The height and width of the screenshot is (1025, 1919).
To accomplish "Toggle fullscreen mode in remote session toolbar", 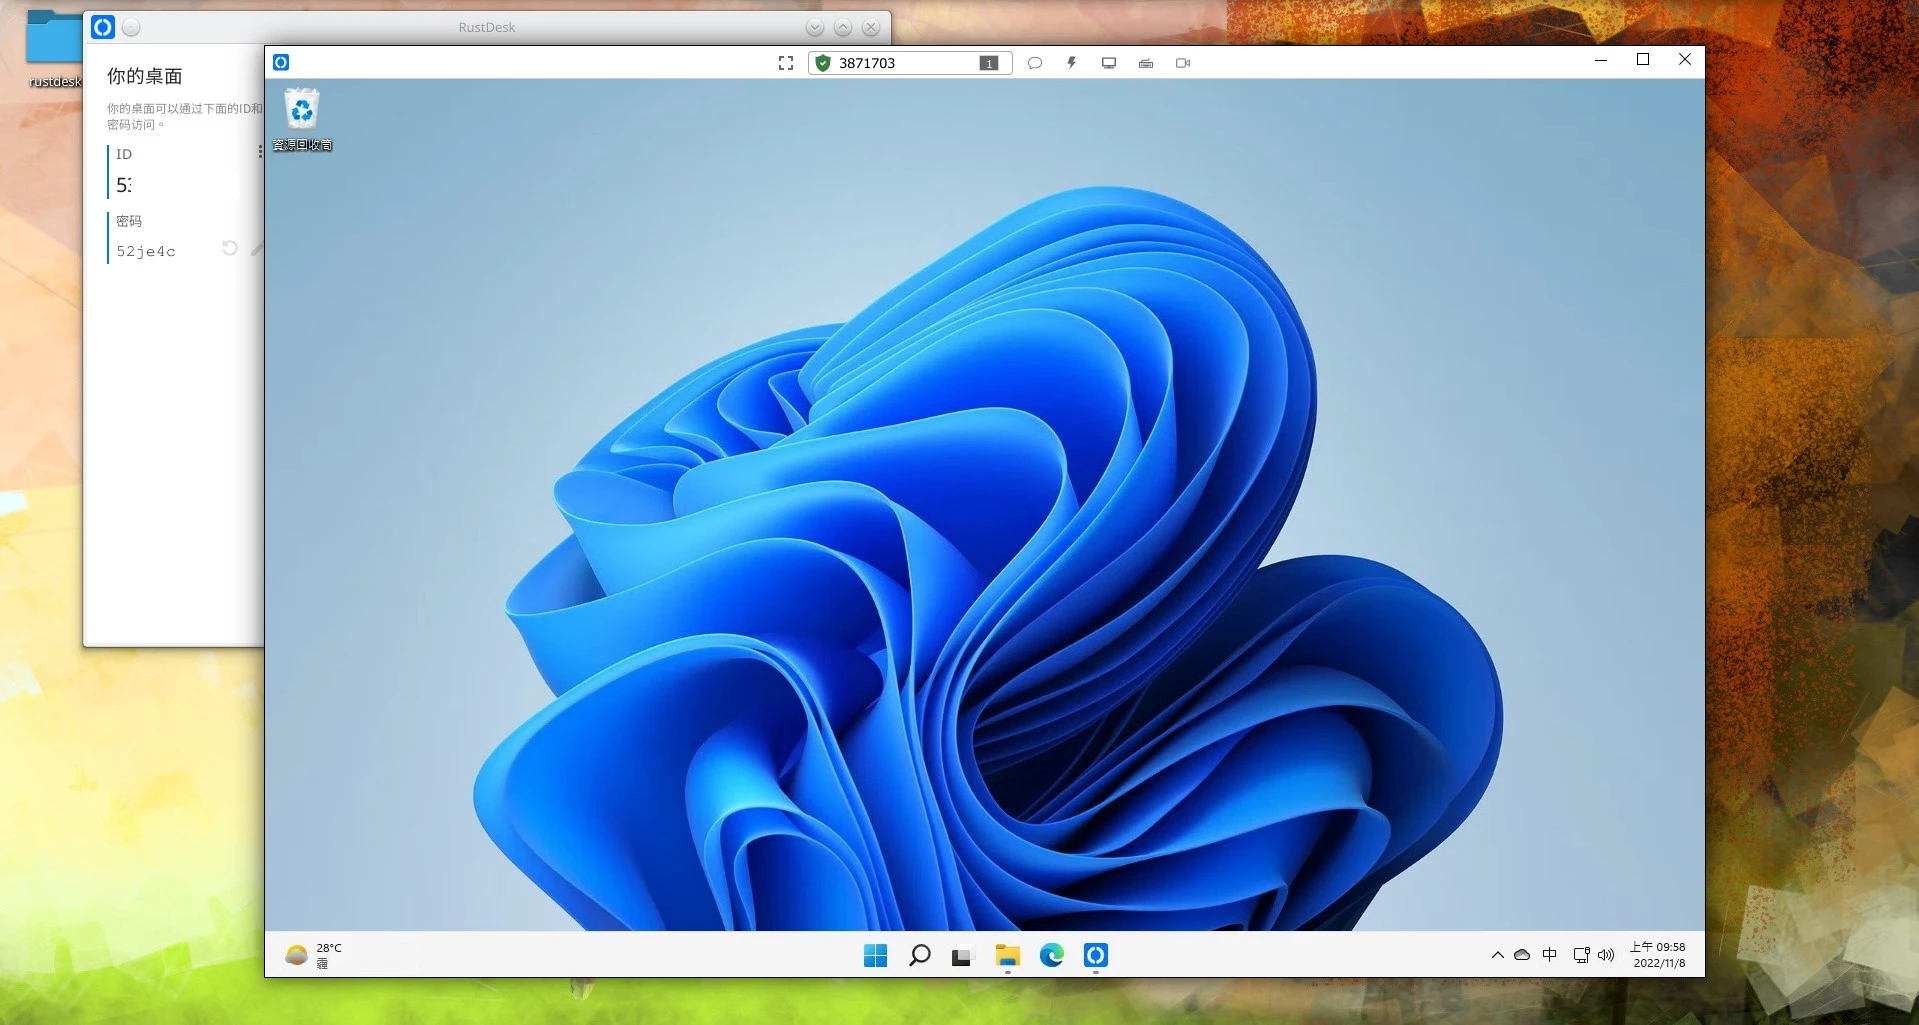I will click(786, 63).
